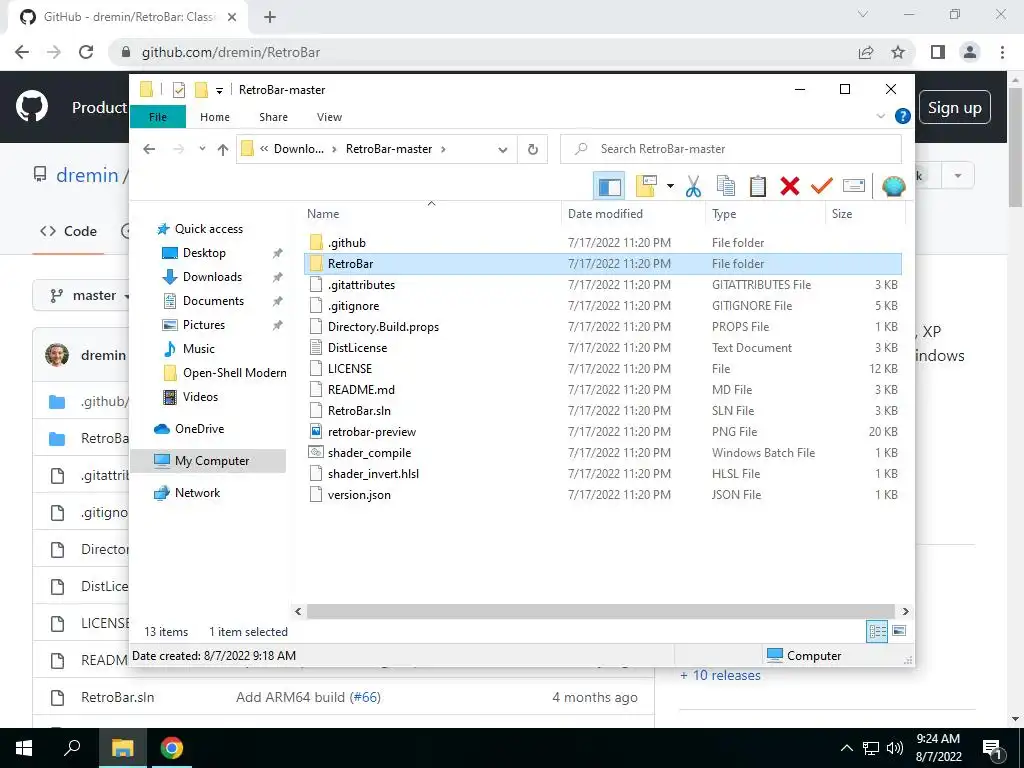Expand the Customize Quick Access Toolbar arrow
The width and height of the screenshot is (1024, 768).
click(219, 91)
